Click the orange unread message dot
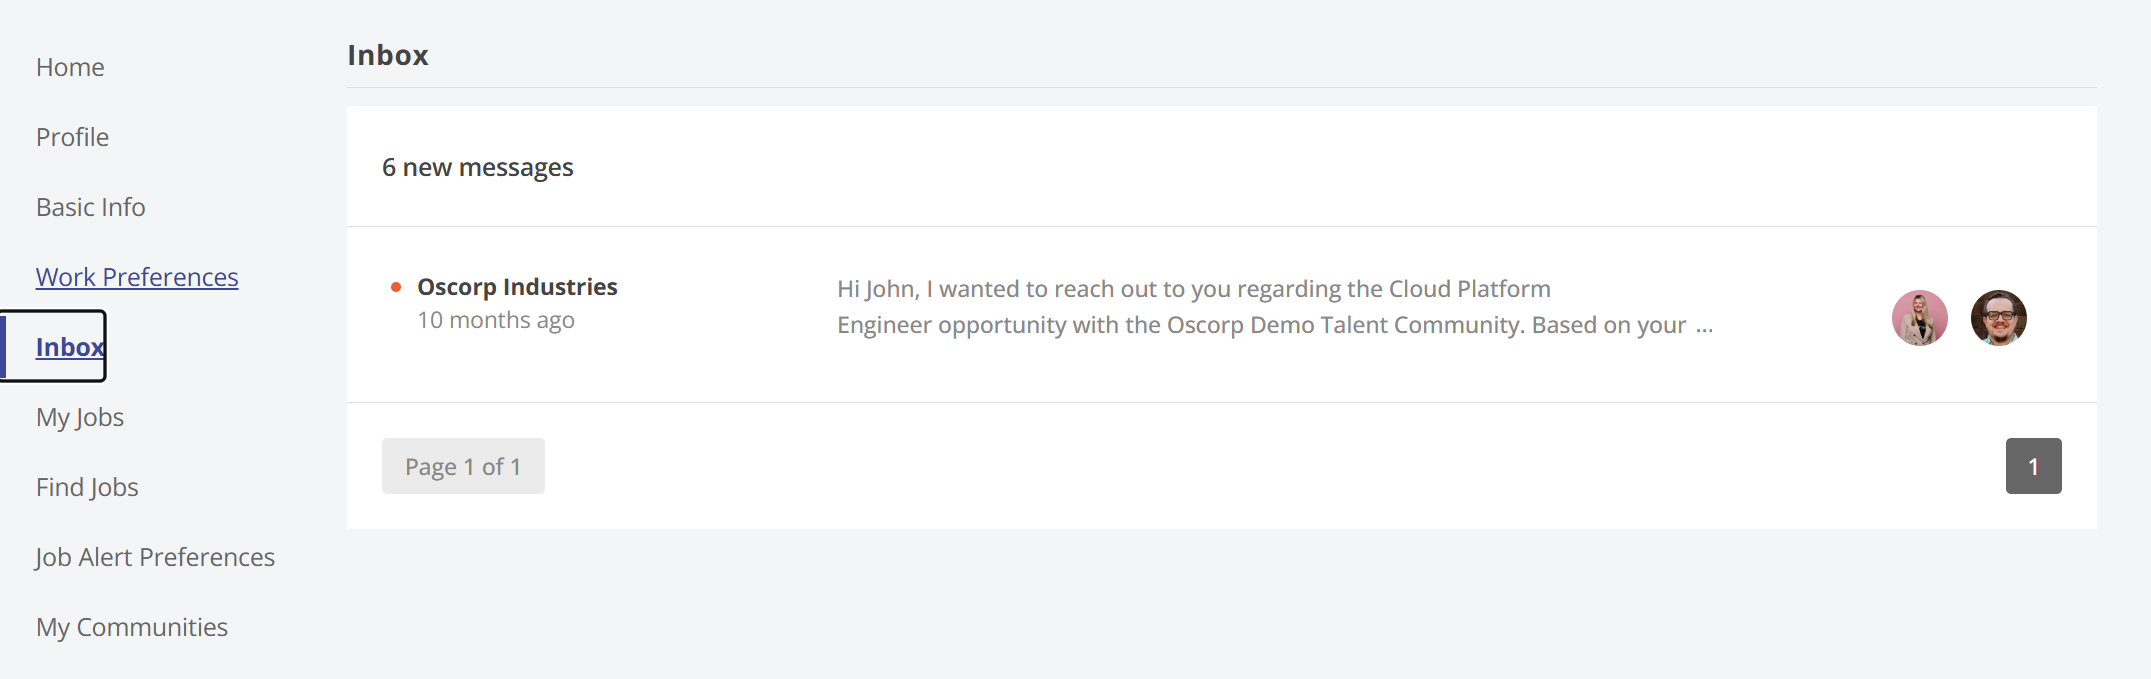This screenshot has height=679, width=2151. coord(396,288)
